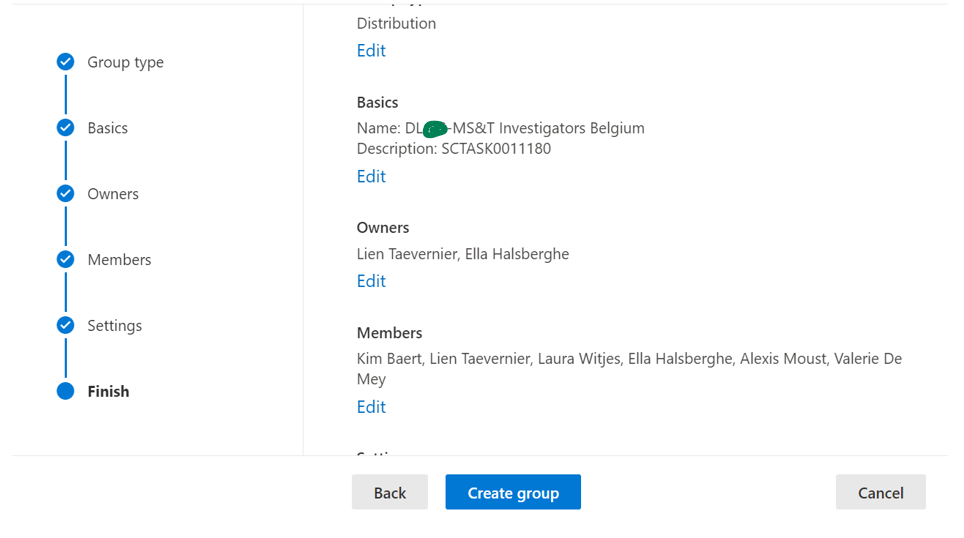Click the Group type step checkmark icon

coord(65,62)
